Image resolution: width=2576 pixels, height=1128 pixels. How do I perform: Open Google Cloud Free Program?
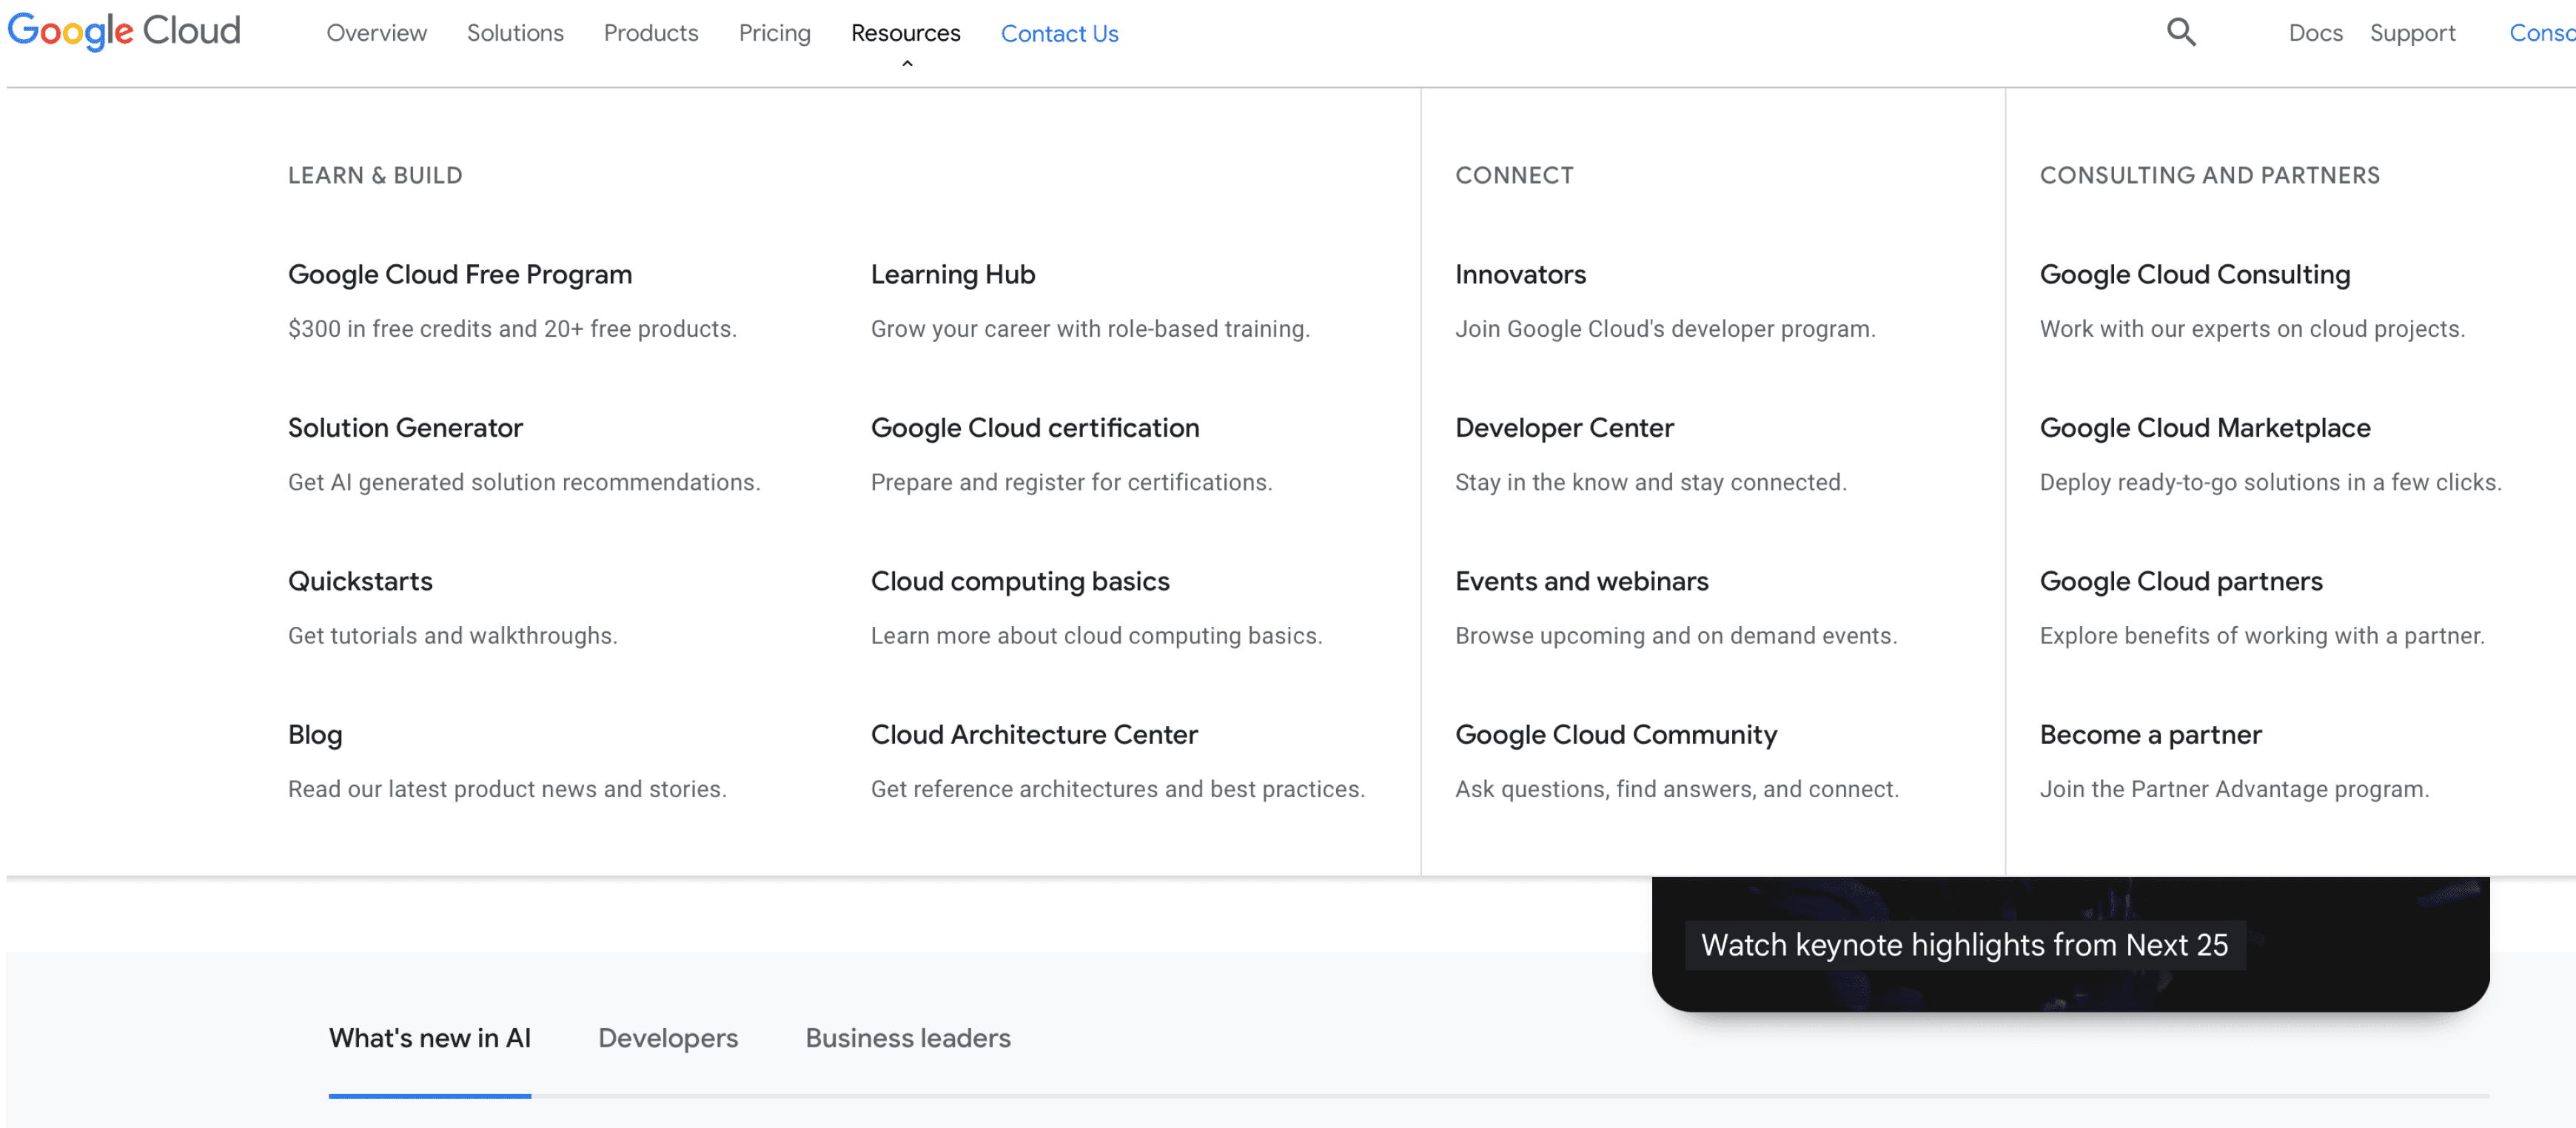click(460, 275)
